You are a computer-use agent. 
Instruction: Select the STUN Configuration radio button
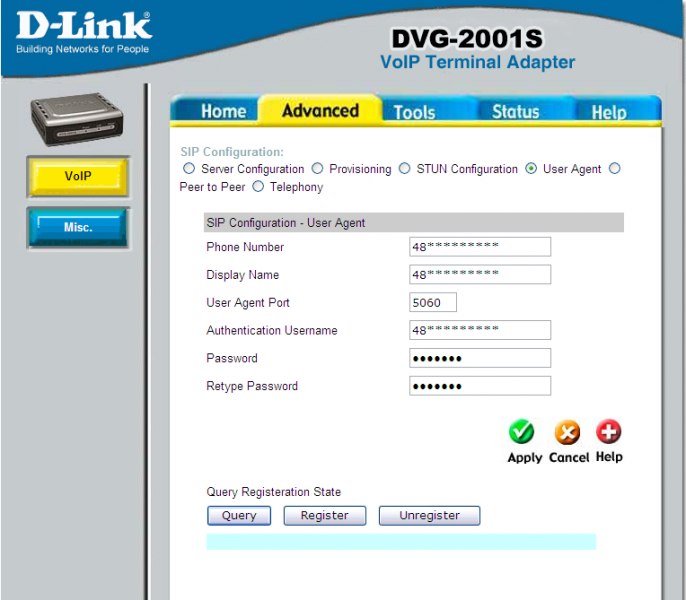coord(404,168)
